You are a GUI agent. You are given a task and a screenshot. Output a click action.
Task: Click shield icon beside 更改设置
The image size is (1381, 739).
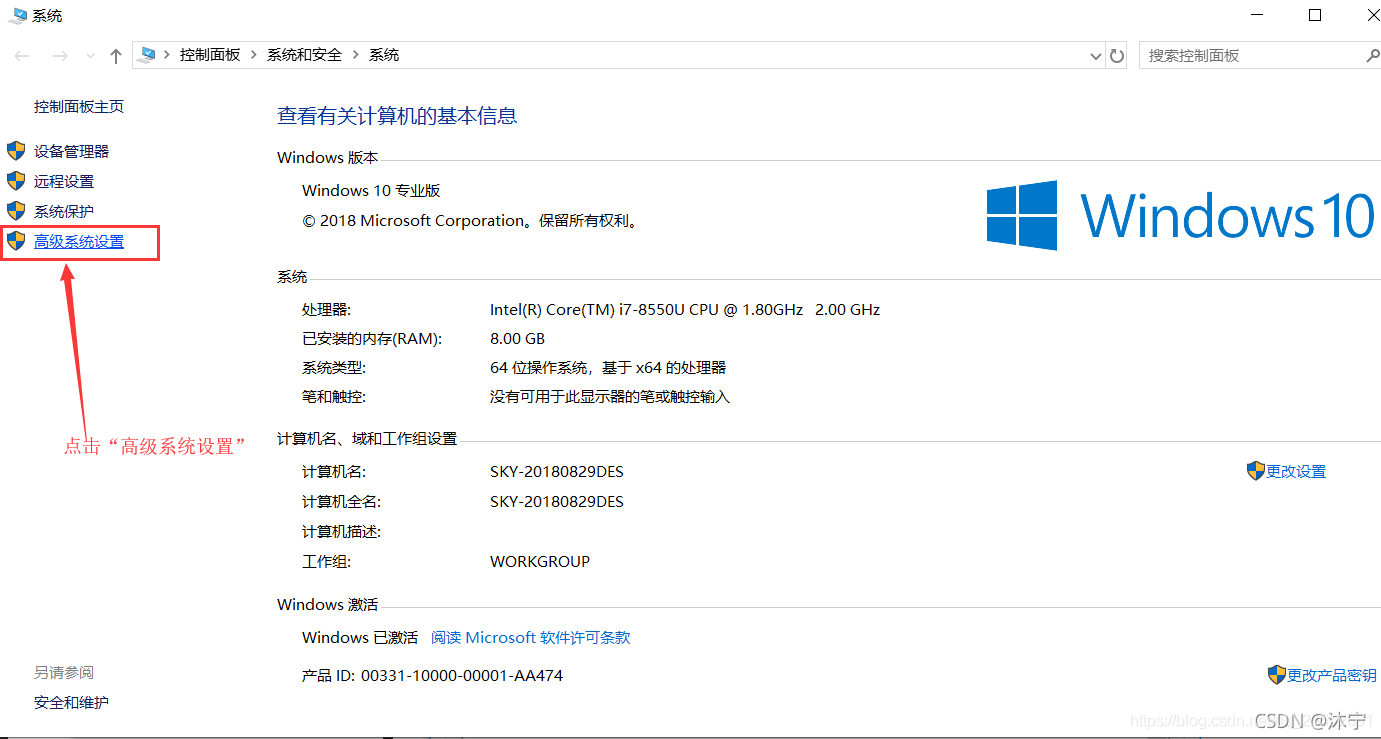click(x=1256, y=471)
